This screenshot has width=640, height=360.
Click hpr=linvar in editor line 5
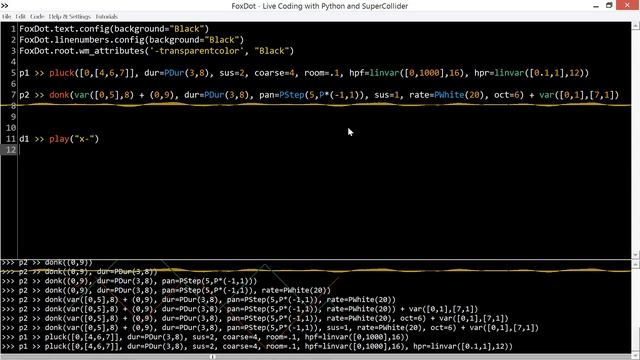499,73
